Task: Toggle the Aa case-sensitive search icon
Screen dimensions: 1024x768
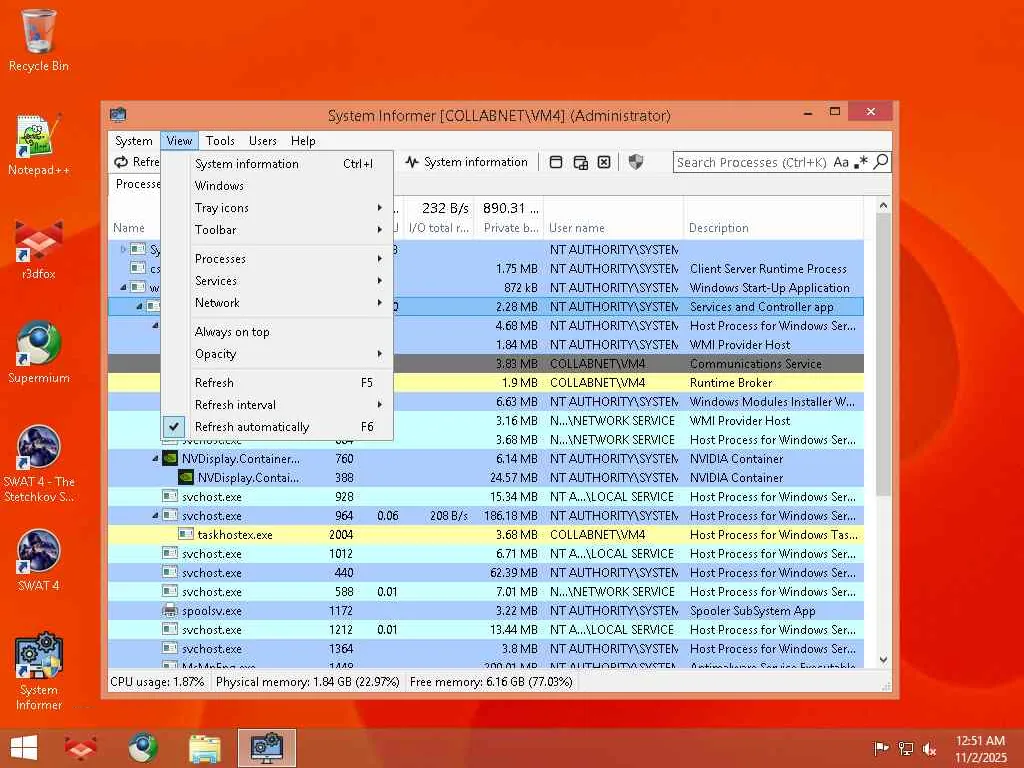Action: (841, 162)
